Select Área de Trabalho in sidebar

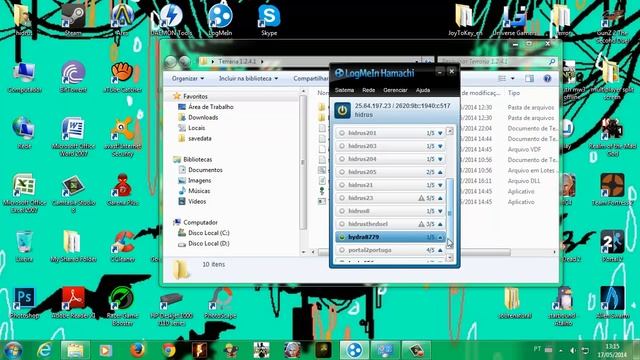211,107
